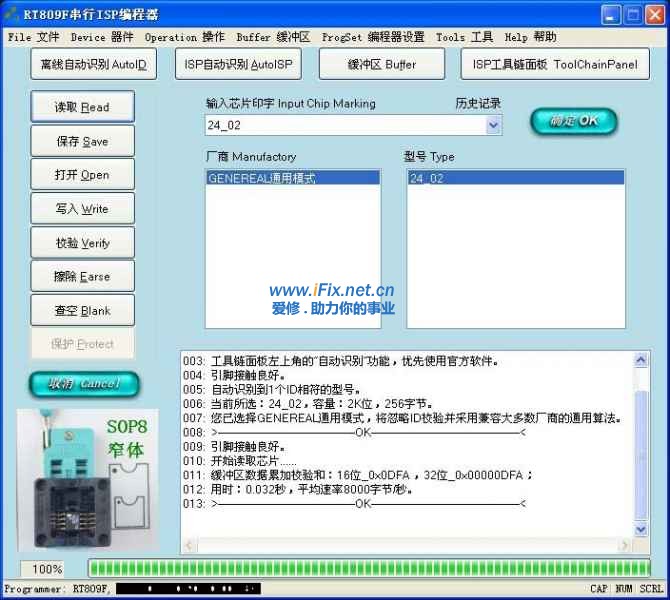The image size is (670, 600).
Task: Click the Input Chip Marking text field
Action: click(345, 125)
